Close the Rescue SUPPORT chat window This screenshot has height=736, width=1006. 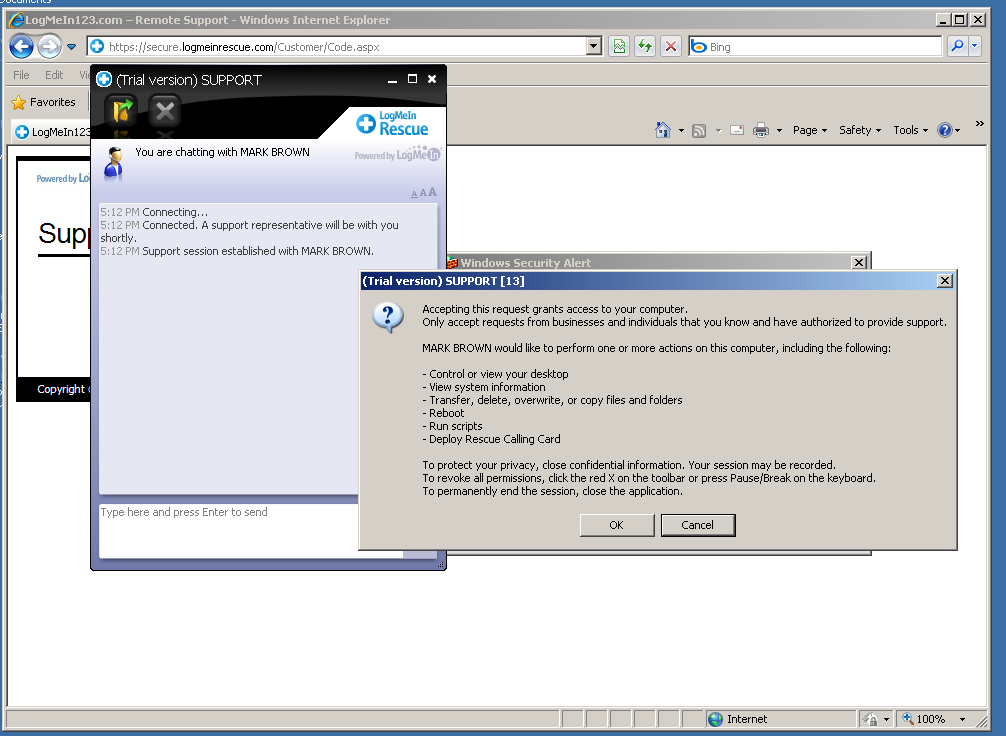pyautogui.click(x=432, y=79)
